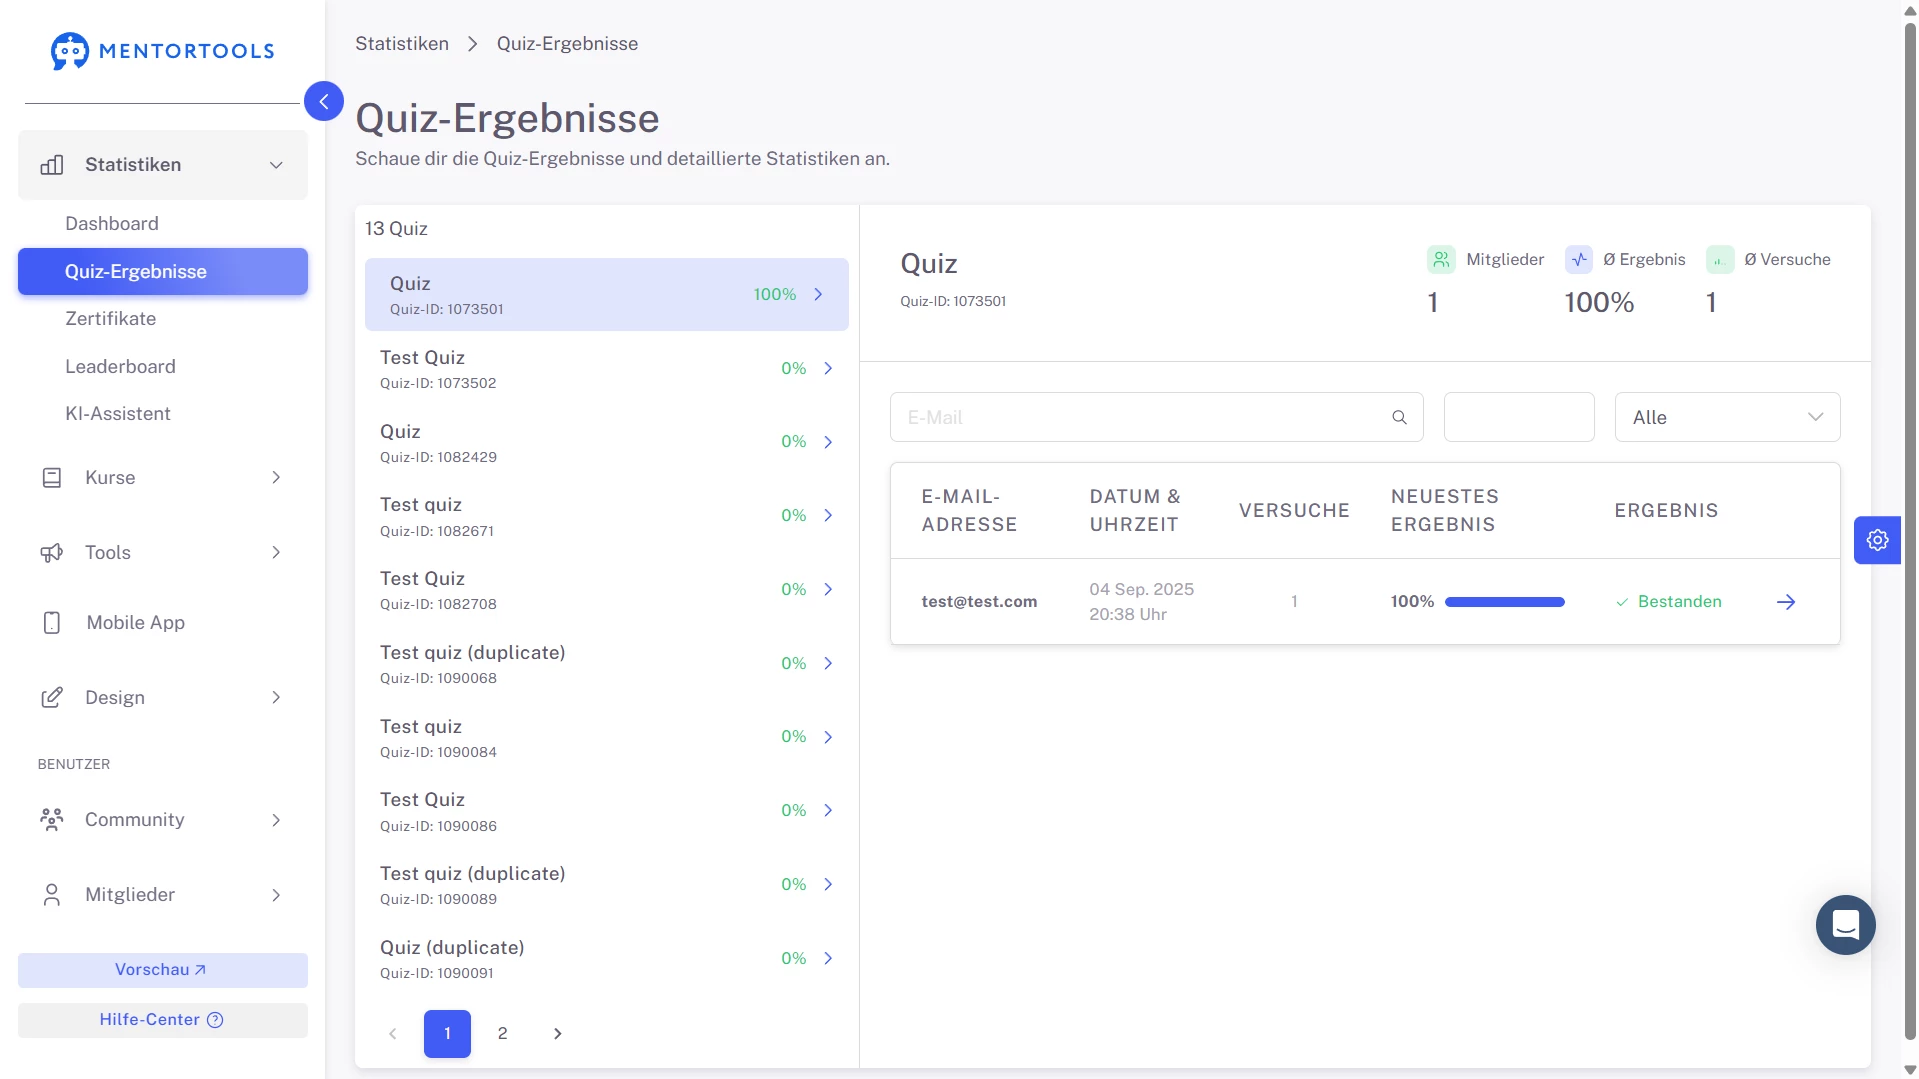The width and height of the screenshot is (1919, 1079).
Task: Collapse the Statistiken menu section
Action: [276, 165]
